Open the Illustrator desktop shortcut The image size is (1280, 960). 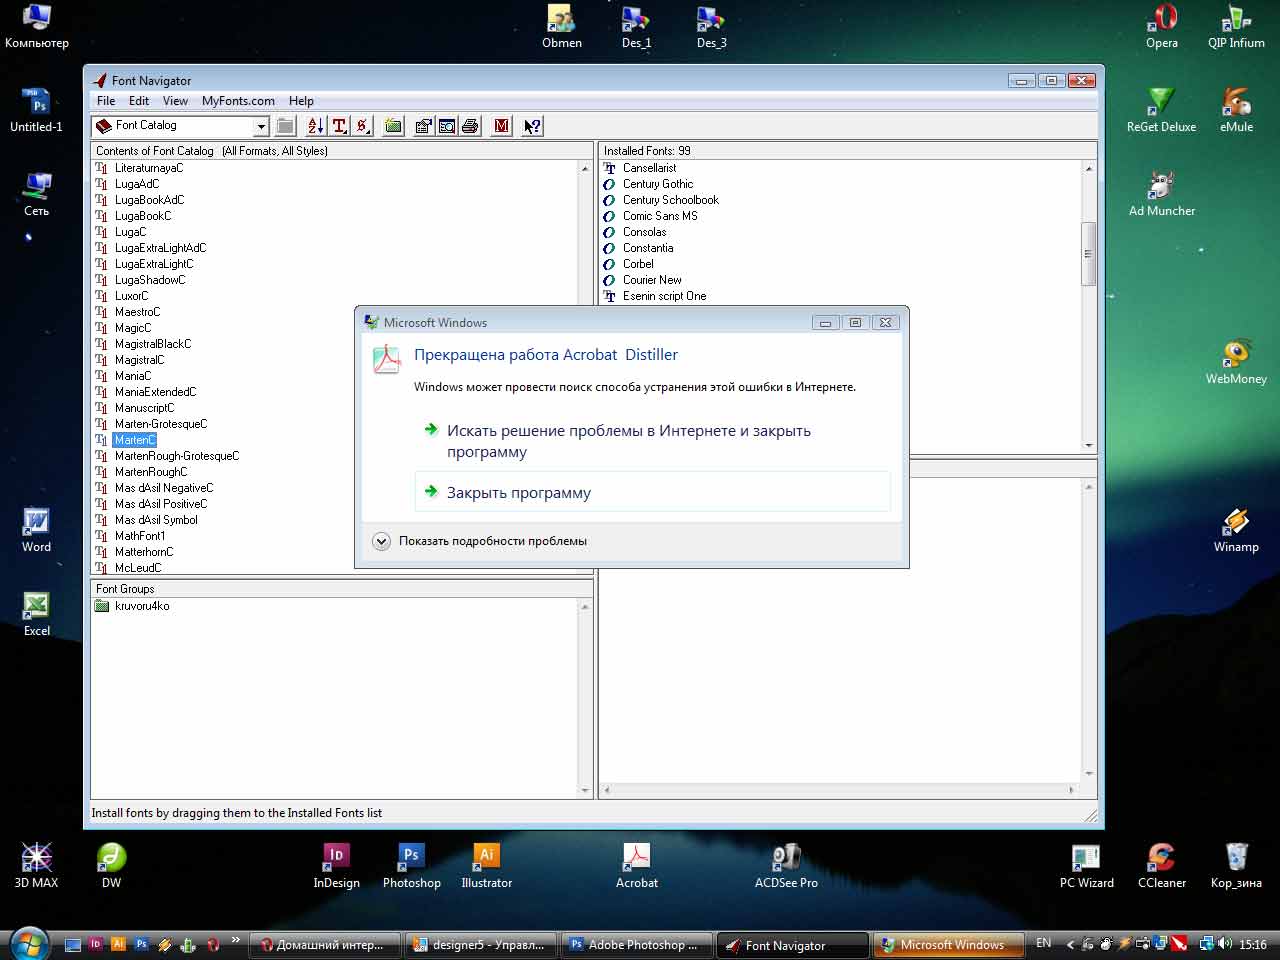point(486,866)
